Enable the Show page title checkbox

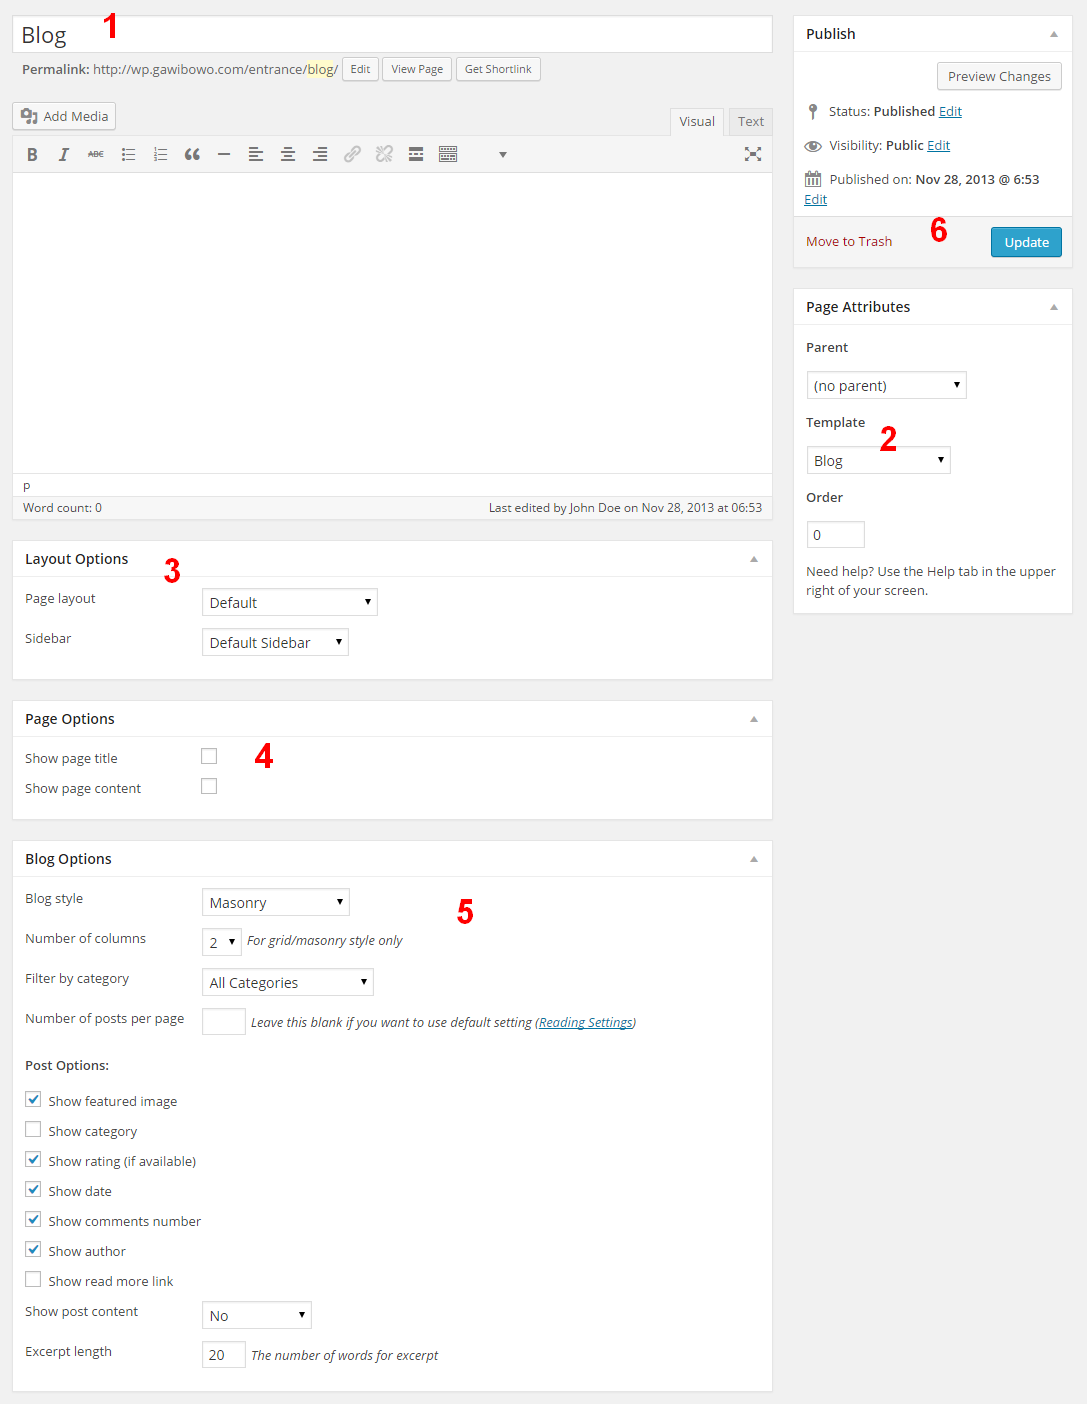209,757
